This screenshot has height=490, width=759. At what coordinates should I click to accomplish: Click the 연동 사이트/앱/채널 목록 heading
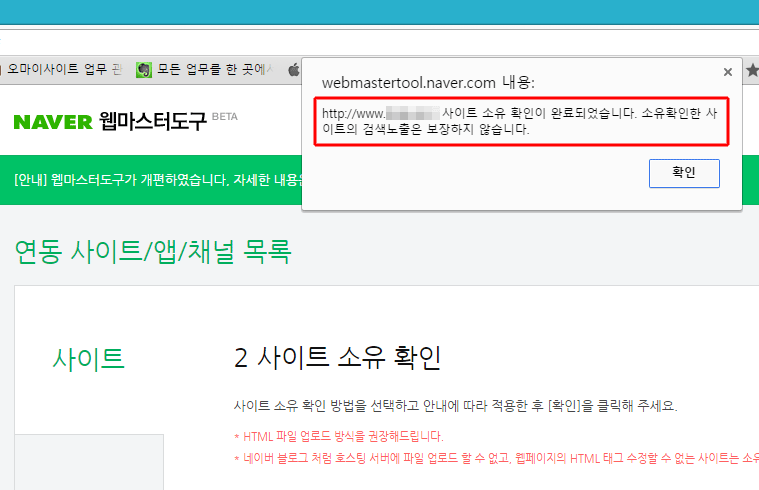(x=153, y=252)
